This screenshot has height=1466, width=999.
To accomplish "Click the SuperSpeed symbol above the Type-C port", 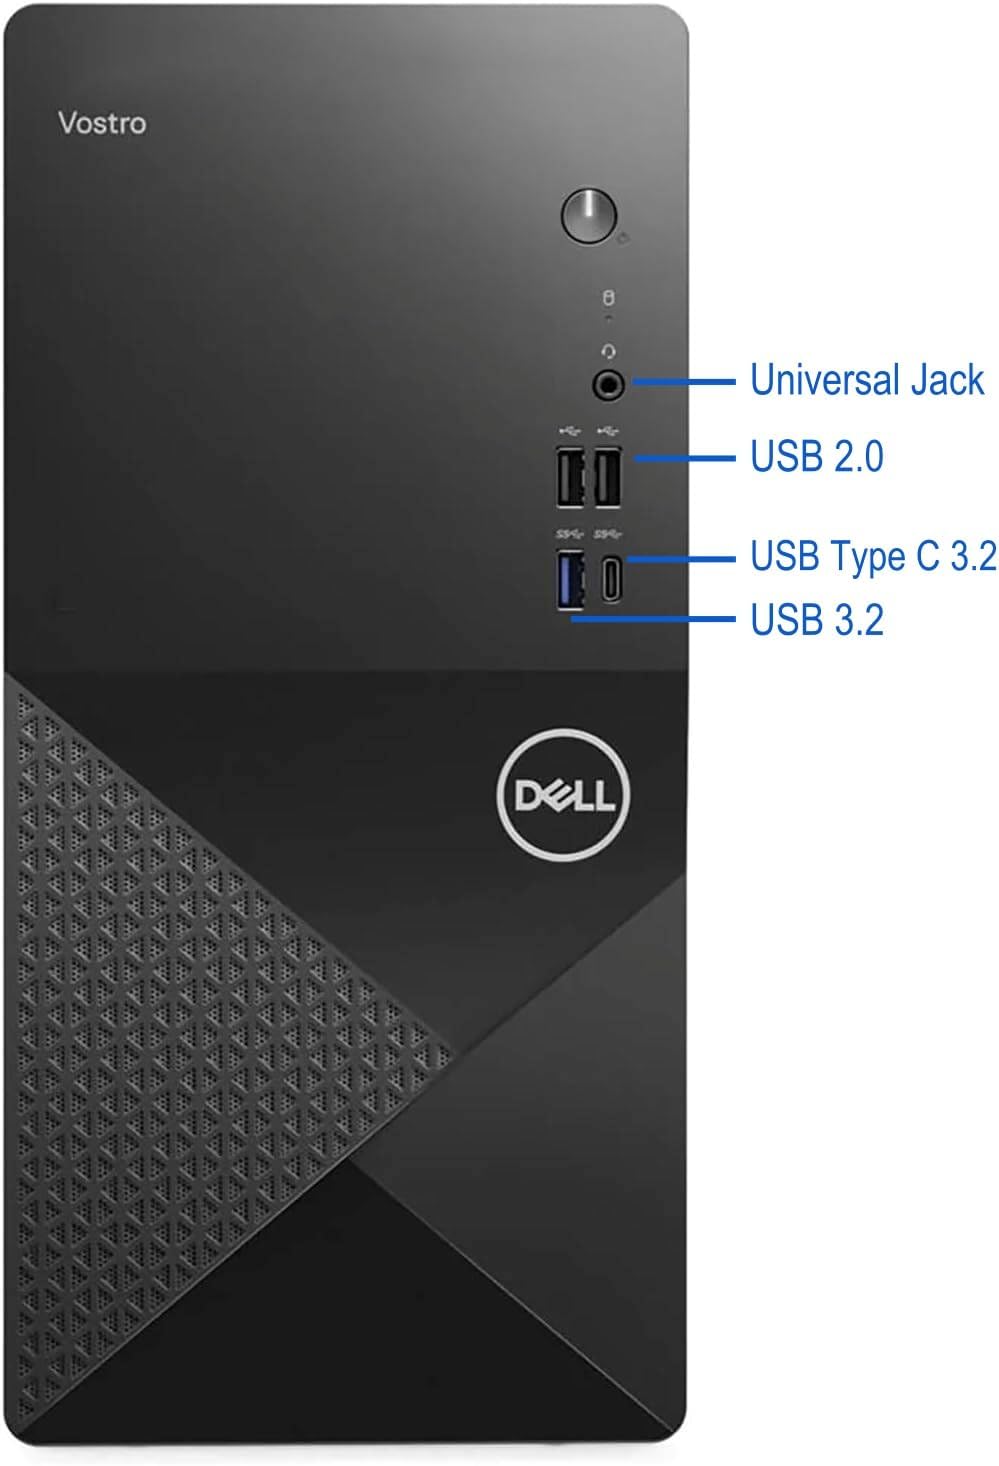I will click(x=609, y=534).
